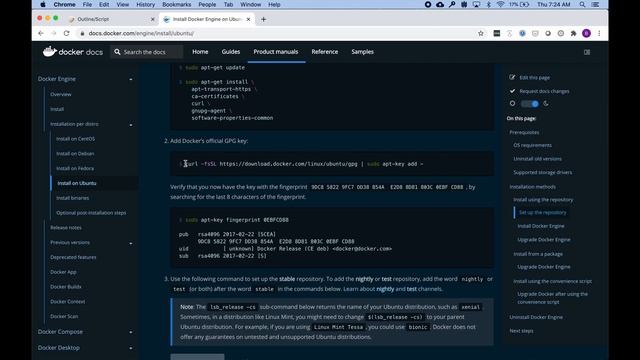640x360 pixels.
Task: Click the black square extension icon in Chrome toolbar
Action: pos(497,33)
